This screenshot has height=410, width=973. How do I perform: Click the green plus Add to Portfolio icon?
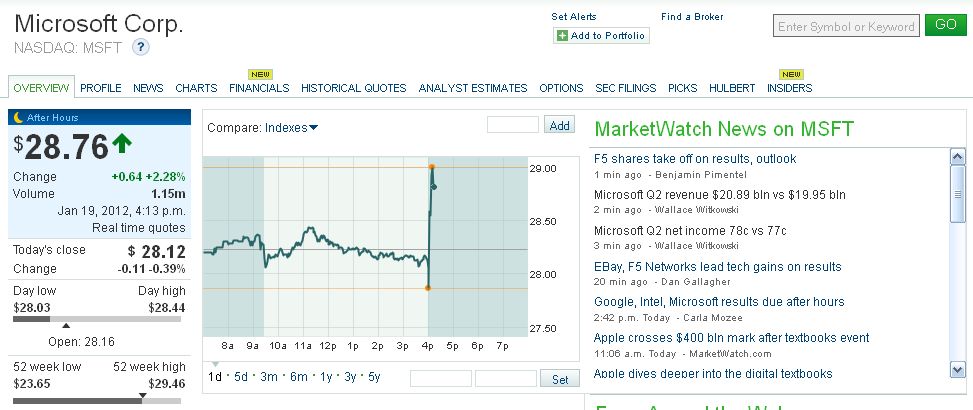point(562,36)
